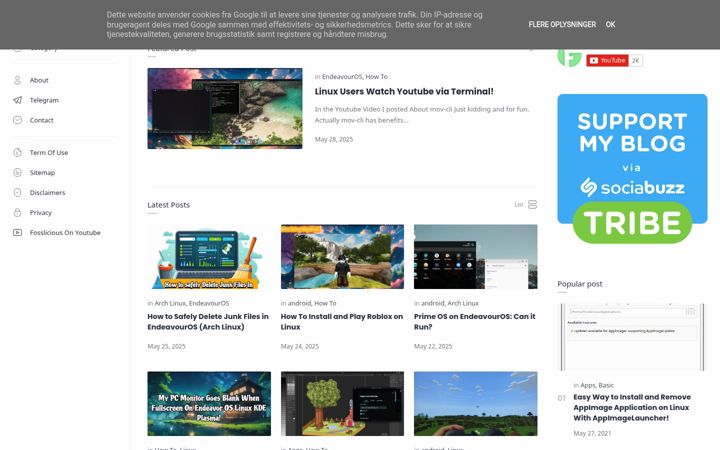
Task: Click the About person icon in sidebar
Action: tap(17, 80)
